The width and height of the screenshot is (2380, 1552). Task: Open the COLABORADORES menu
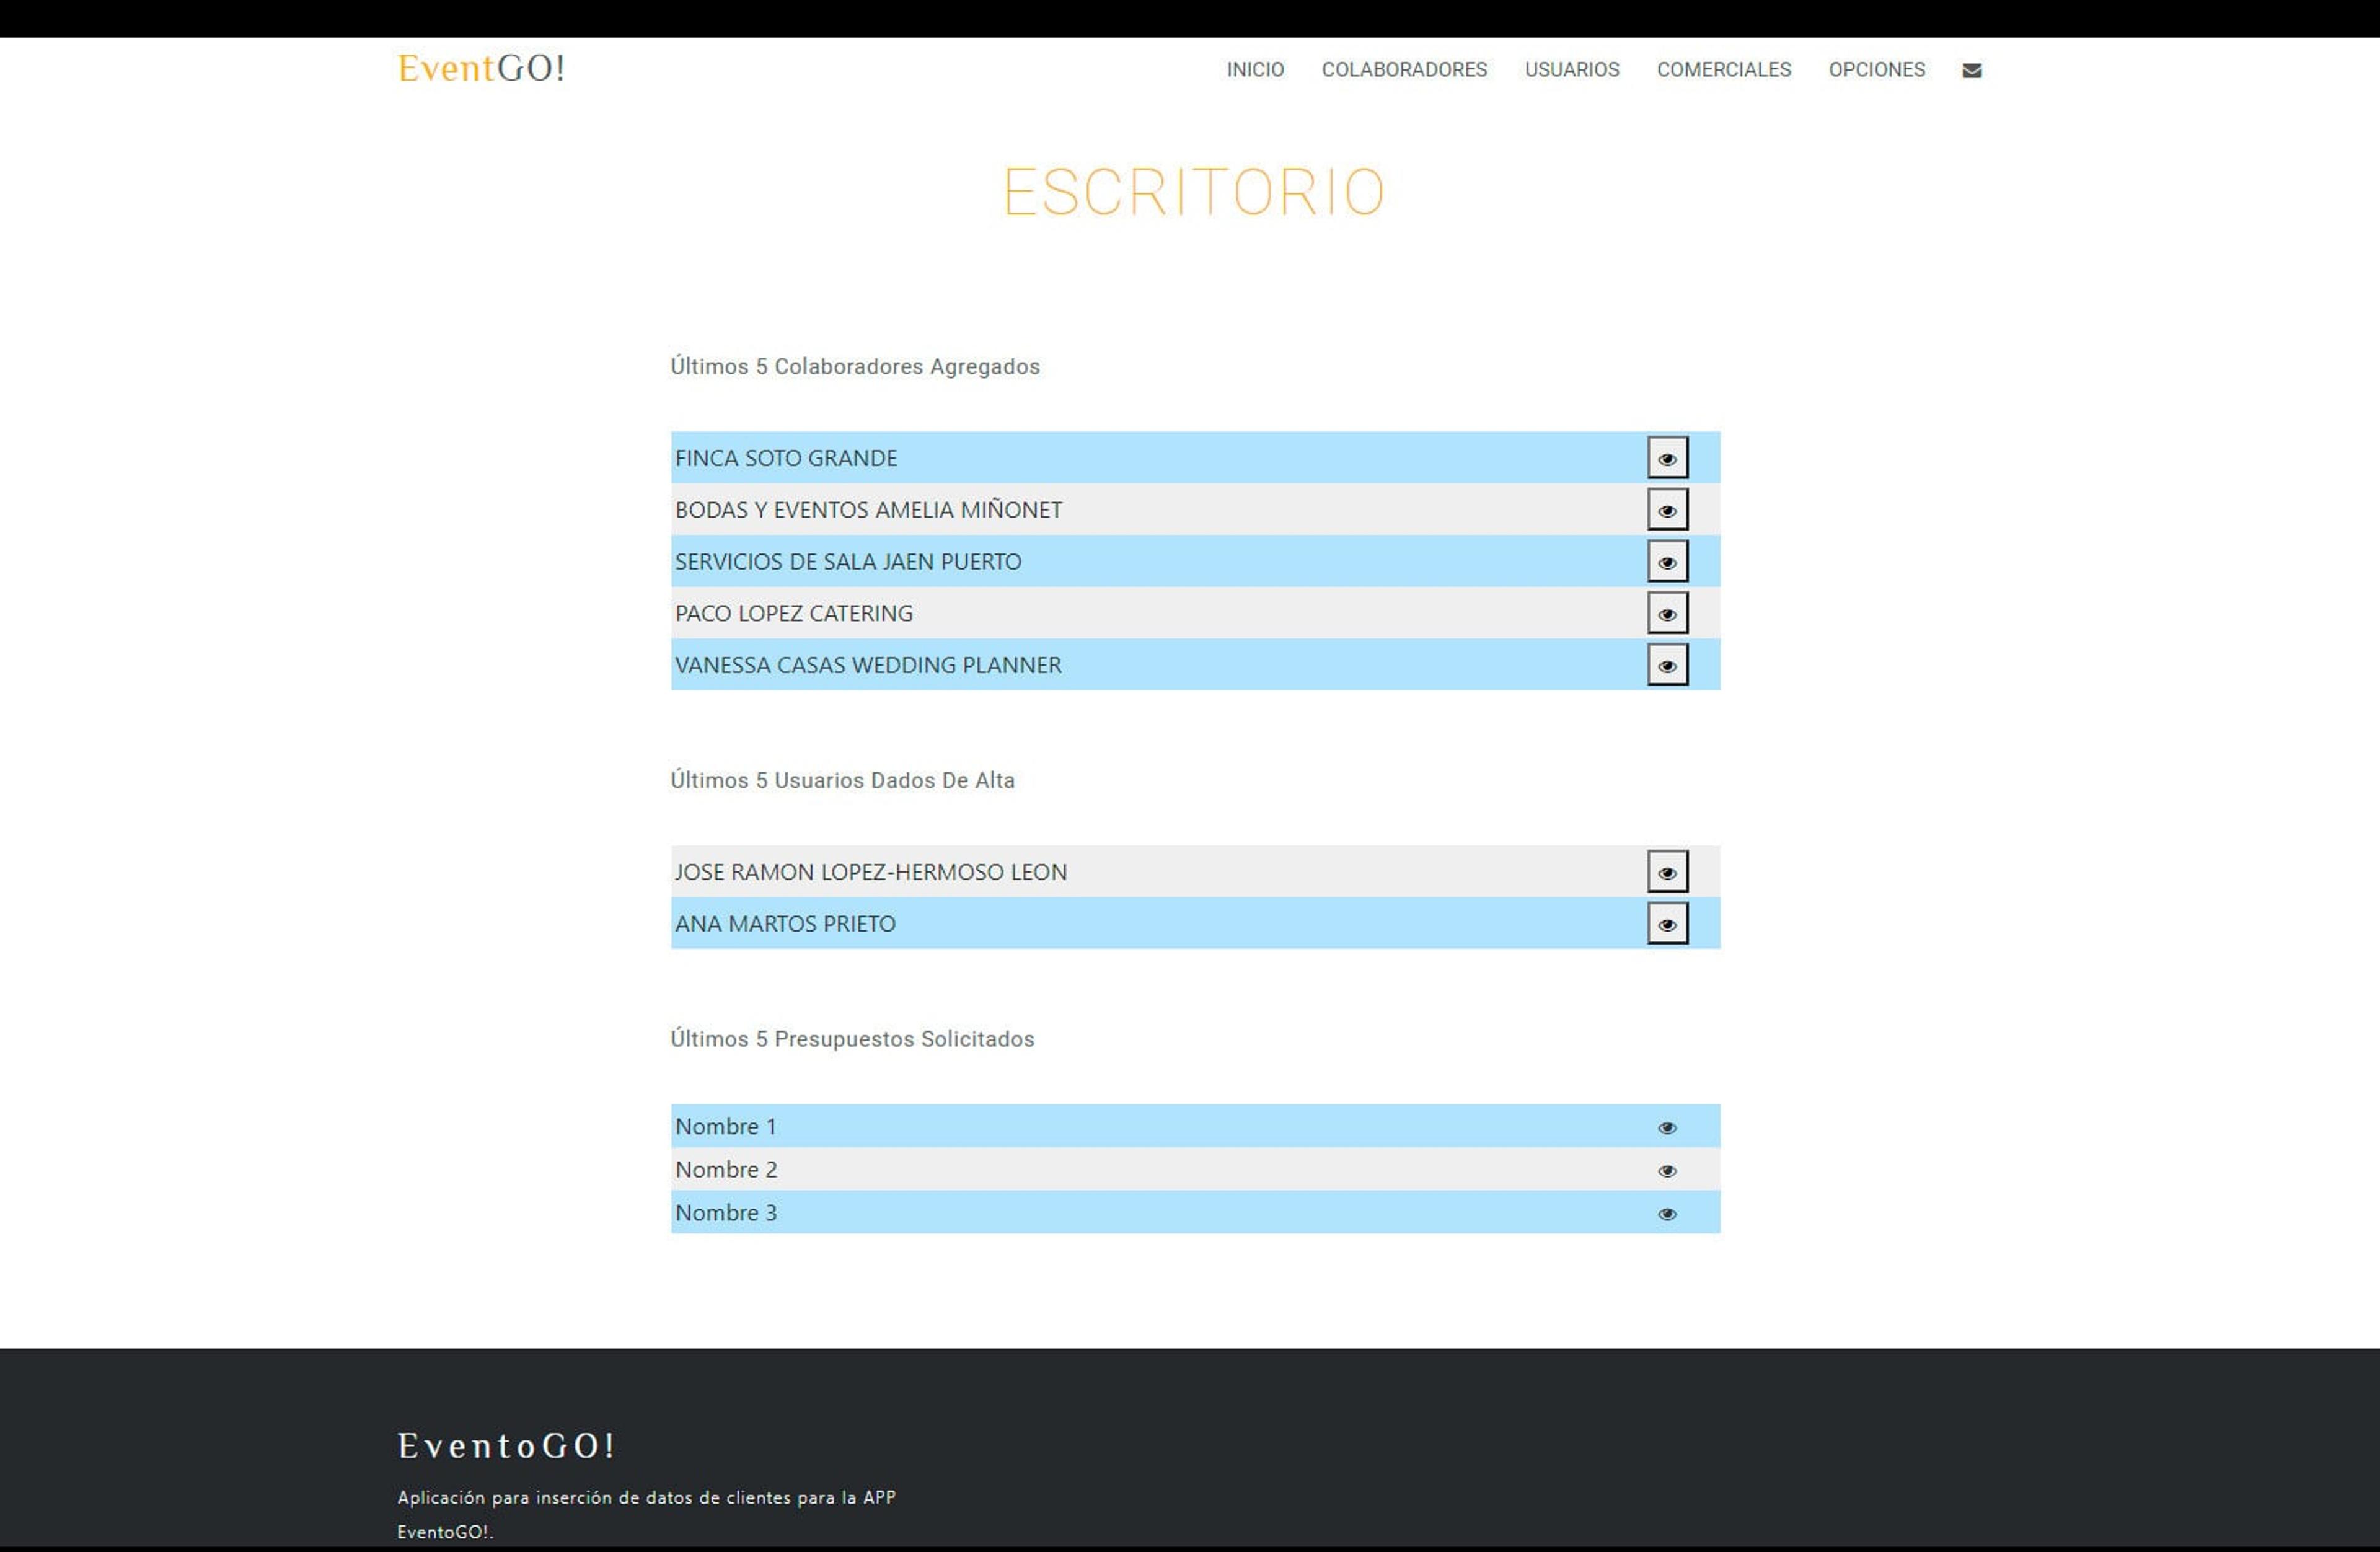point(1404,70)
